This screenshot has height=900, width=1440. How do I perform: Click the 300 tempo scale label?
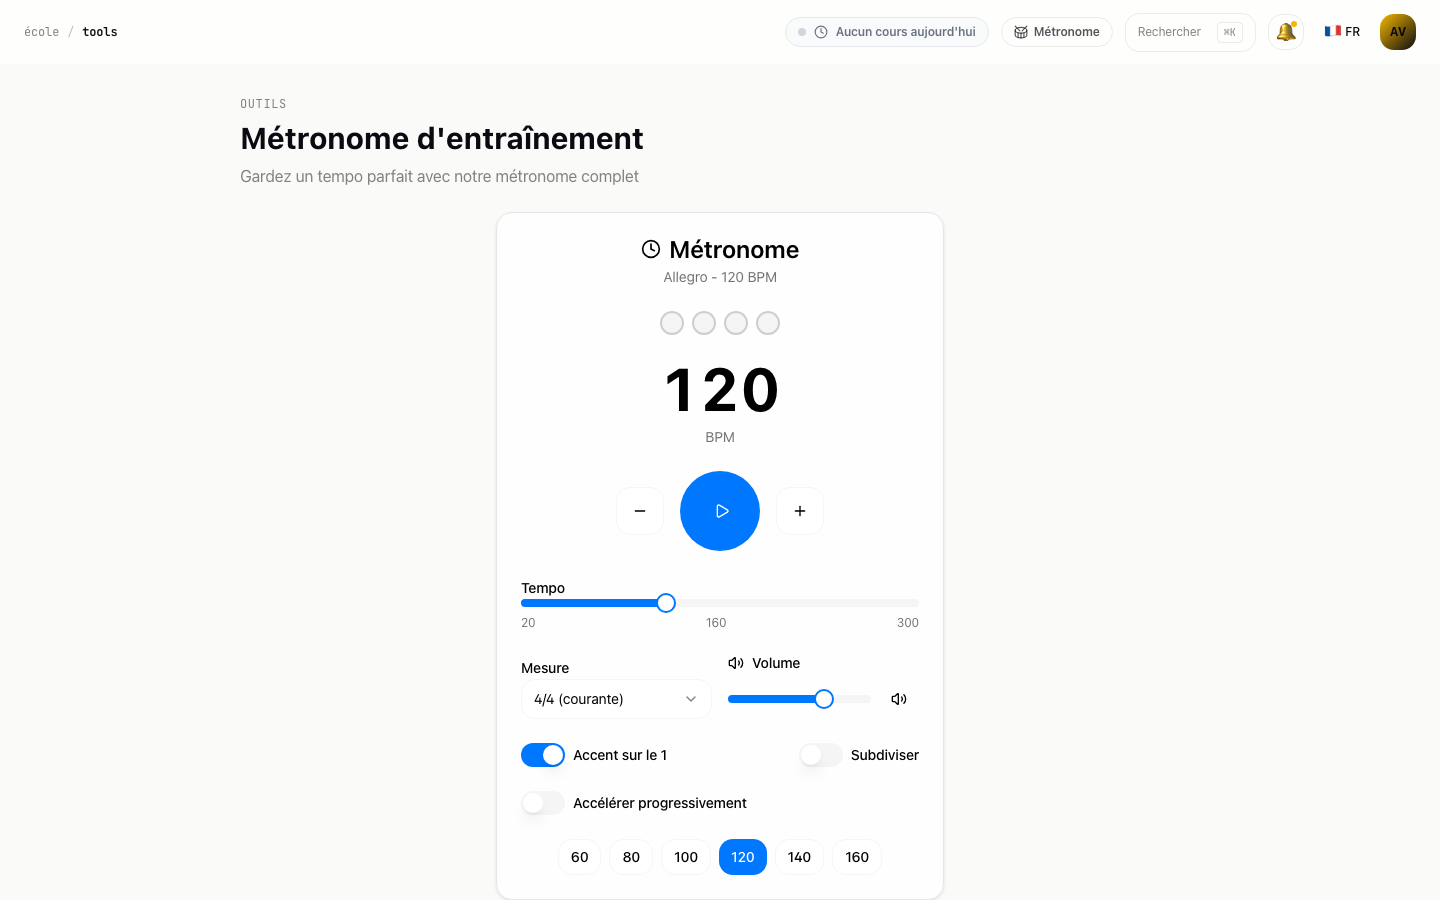click(908, 622)
